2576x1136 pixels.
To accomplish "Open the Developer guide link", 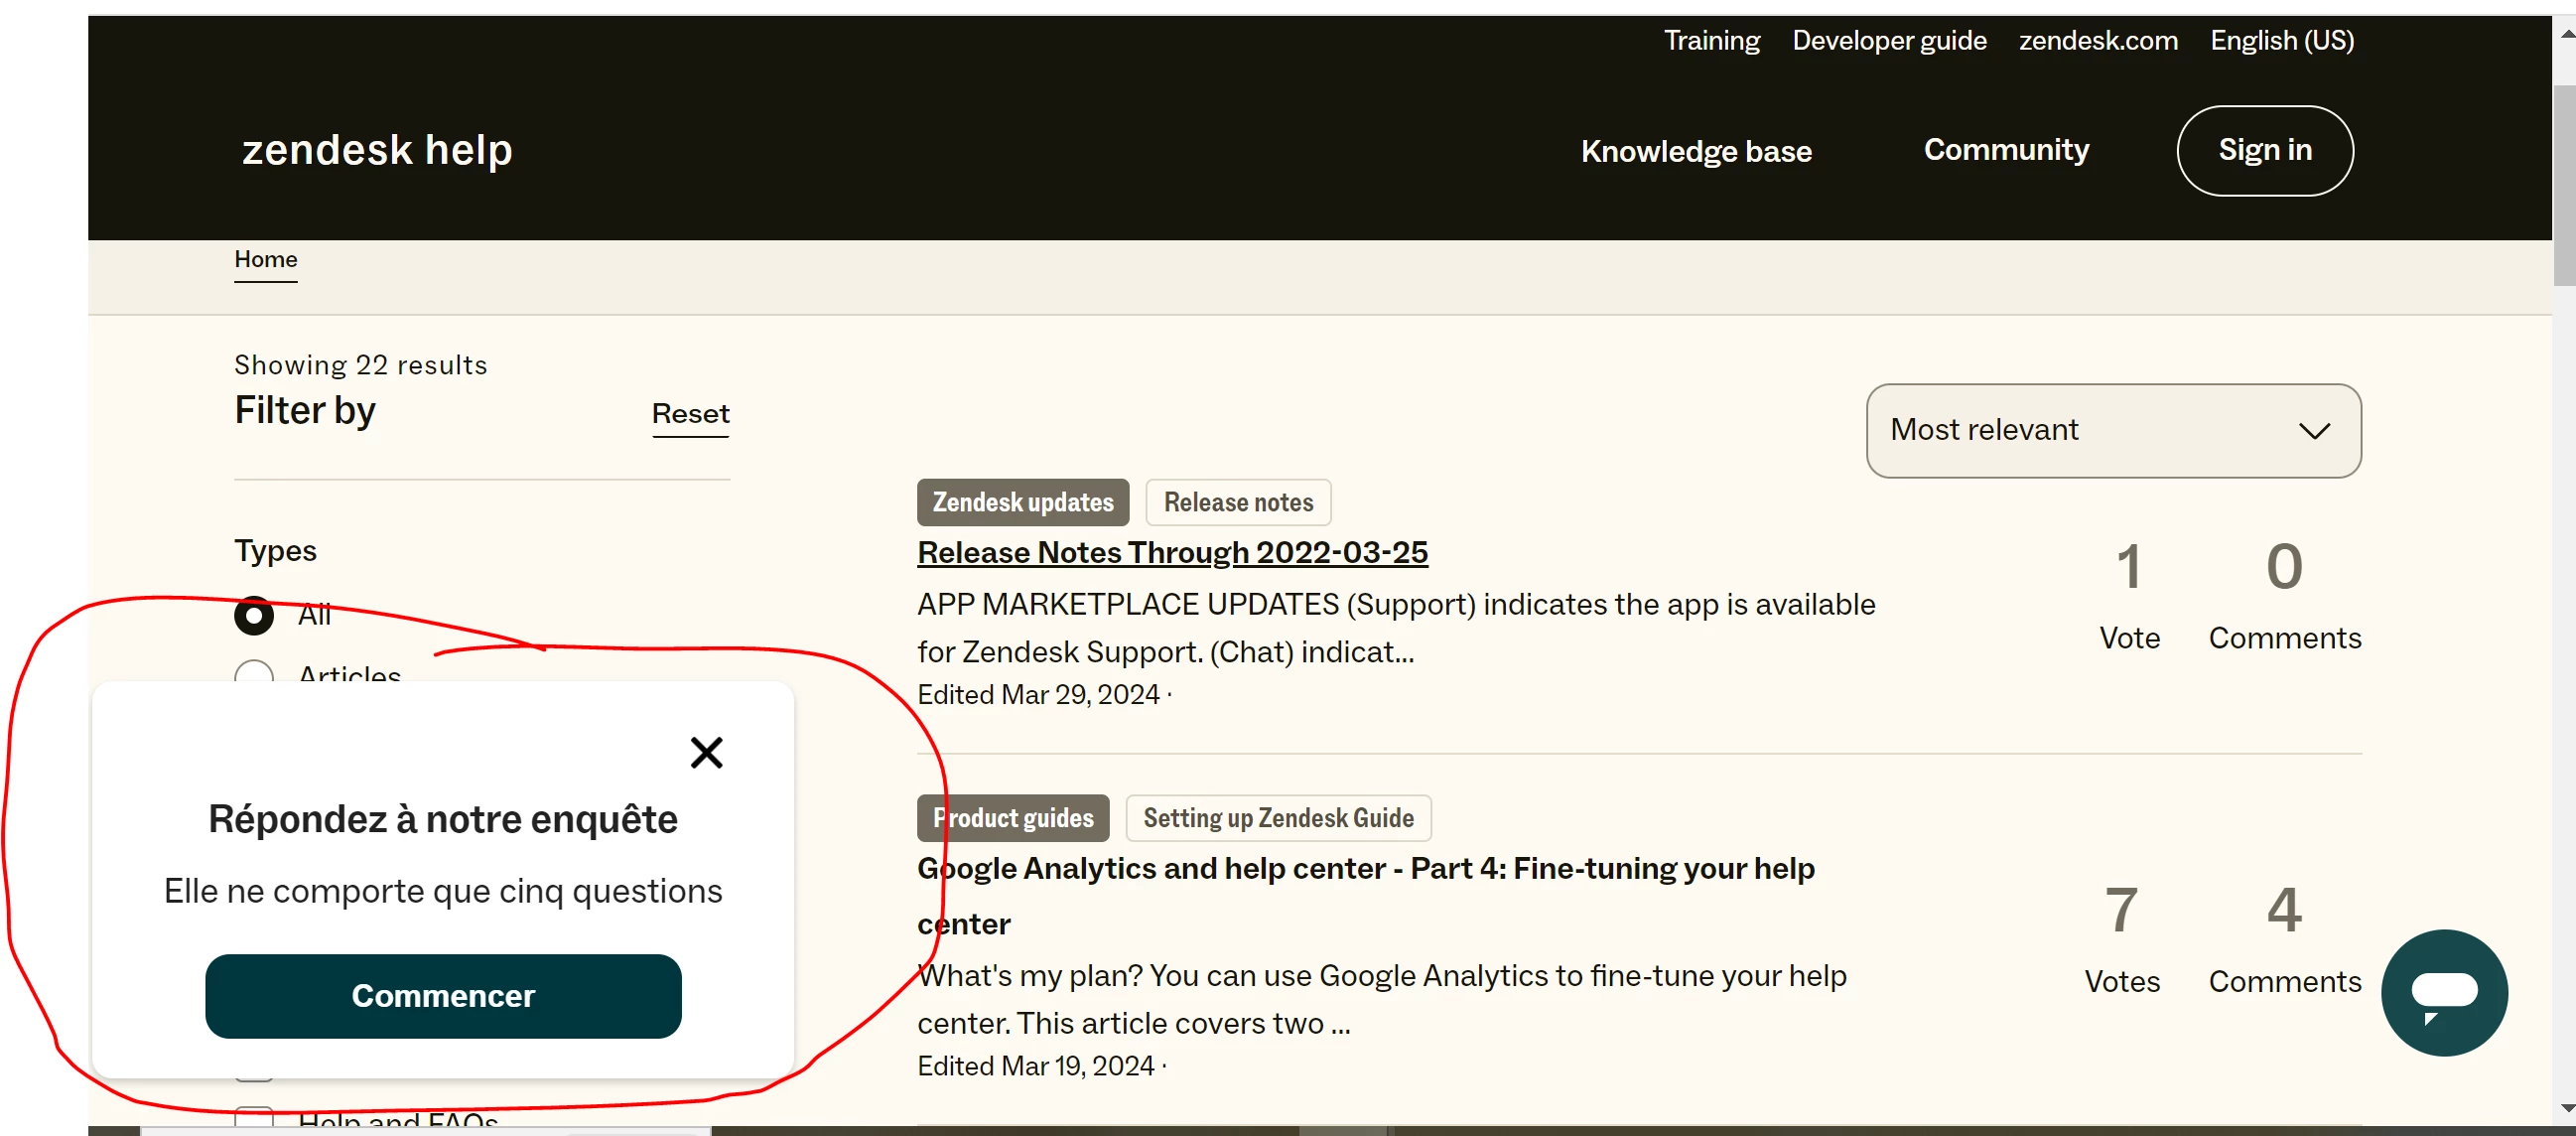I will (x=1888, y=40).
